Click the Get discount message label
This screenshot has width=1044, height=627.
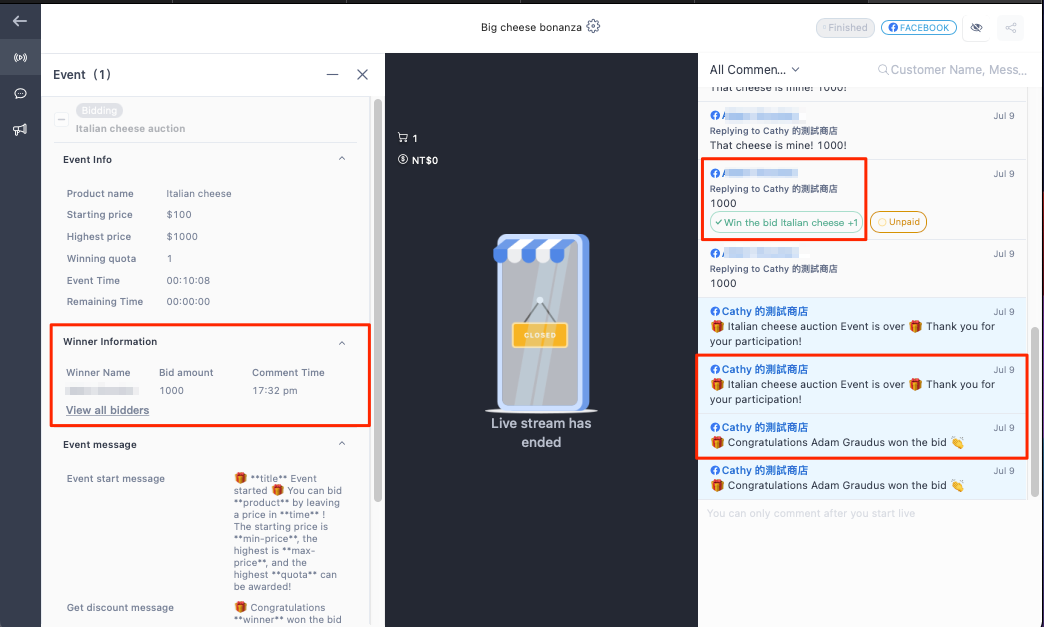(120, 608)
